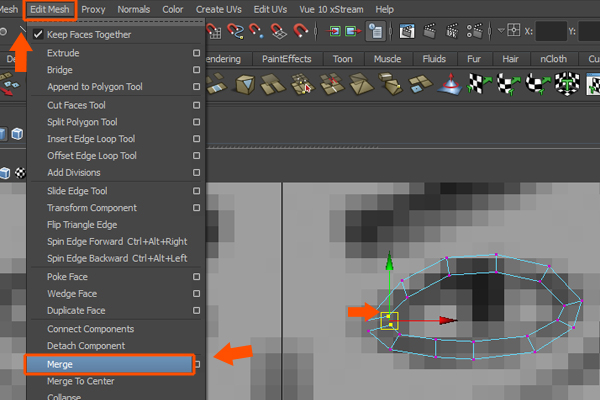Open the Proxy menu
Viewport: 600px width, 400px height.
tap(93, 9)
